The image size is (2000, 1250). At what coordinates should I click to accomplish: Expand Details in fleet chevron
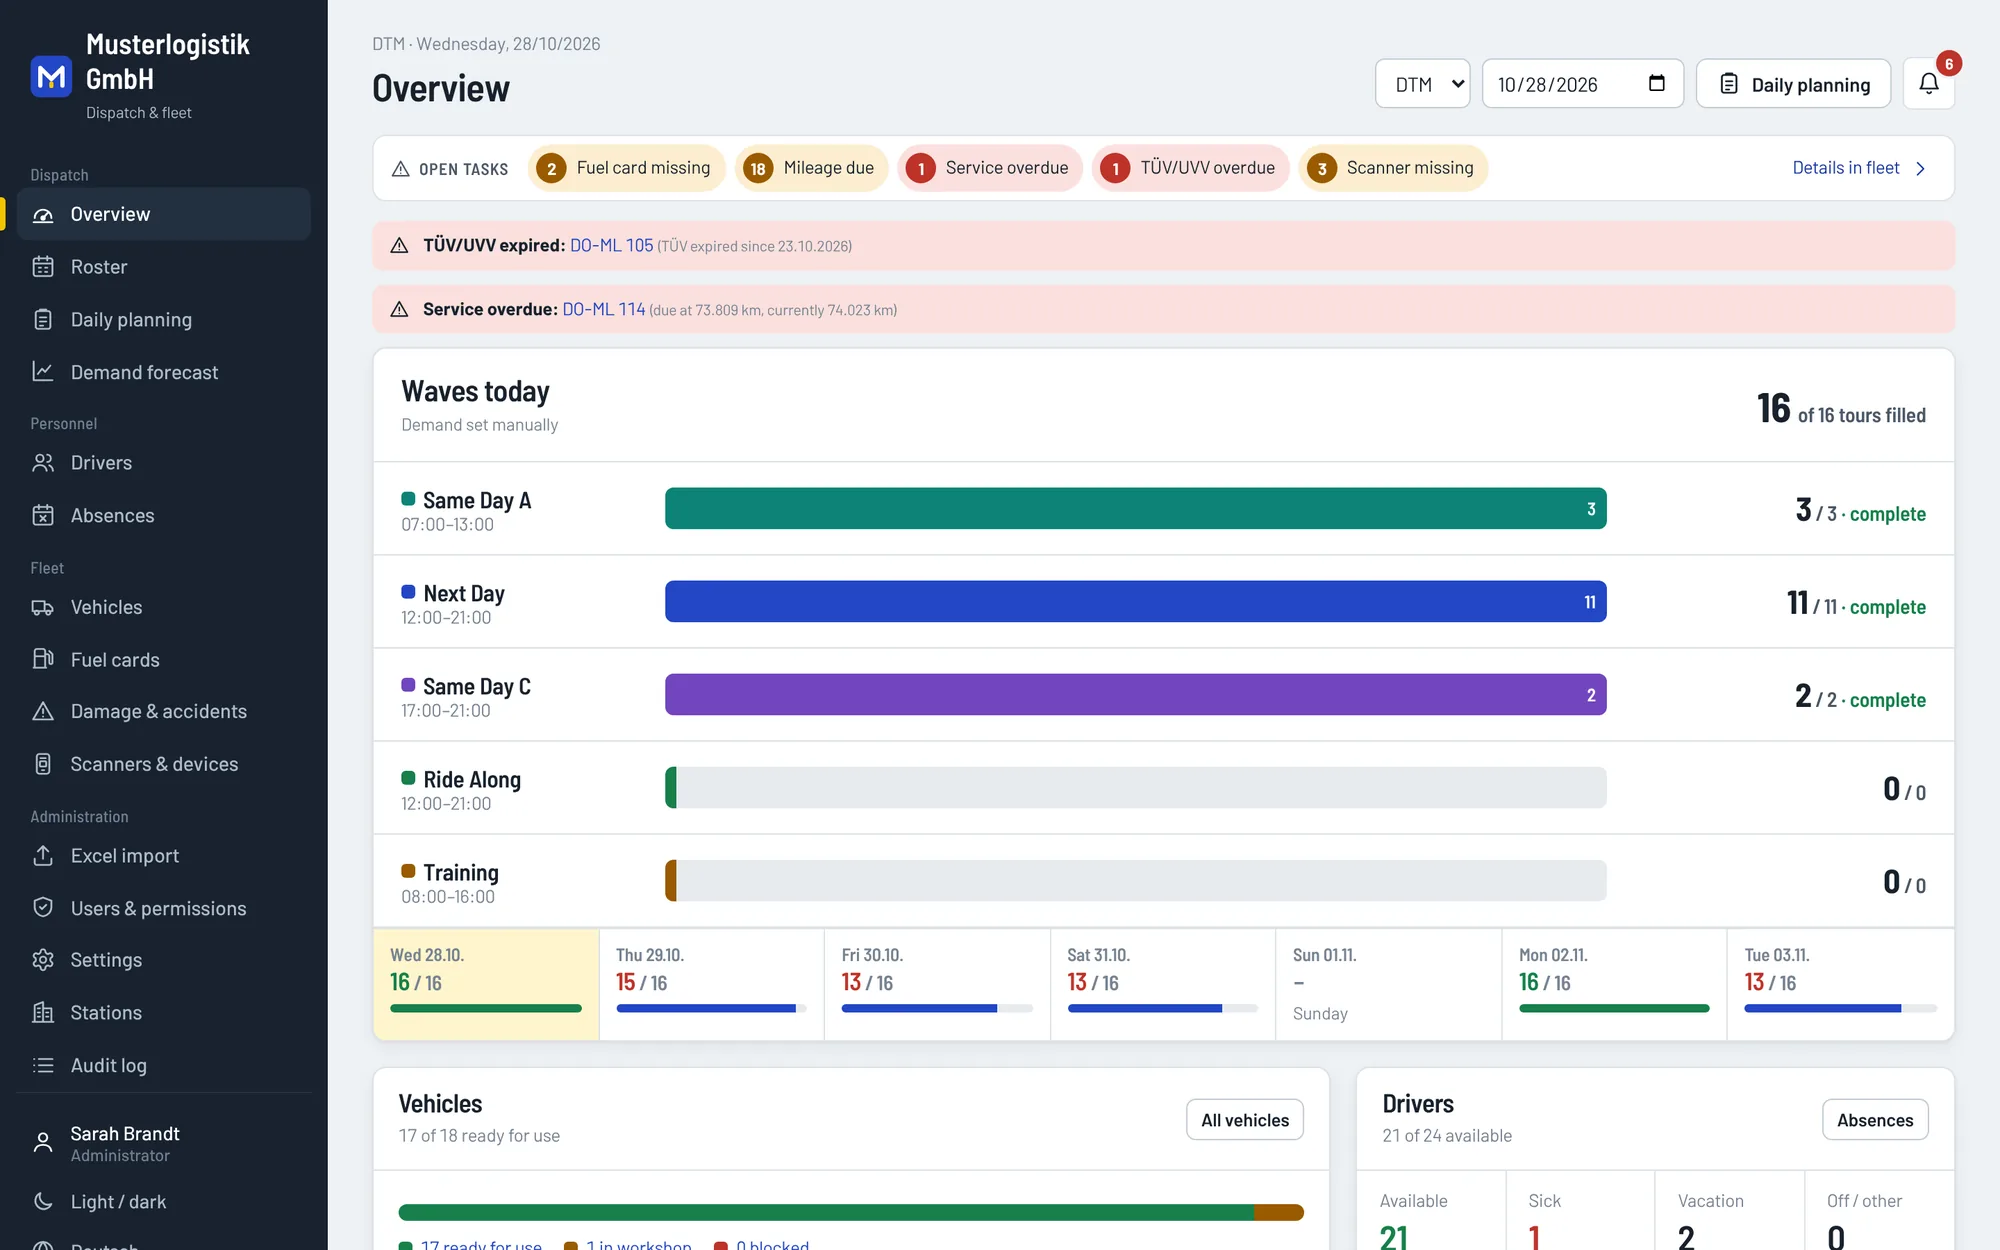coord(1920,169)
